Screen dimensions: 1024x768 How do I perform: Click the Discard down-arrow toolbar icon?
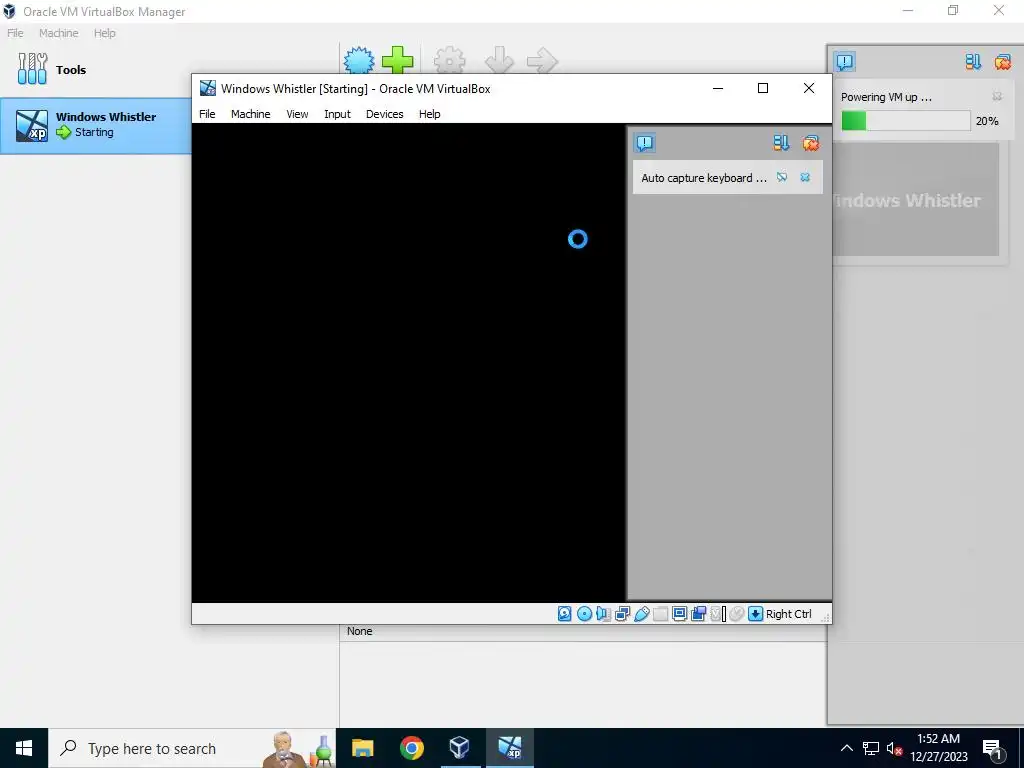pos(500,60)
